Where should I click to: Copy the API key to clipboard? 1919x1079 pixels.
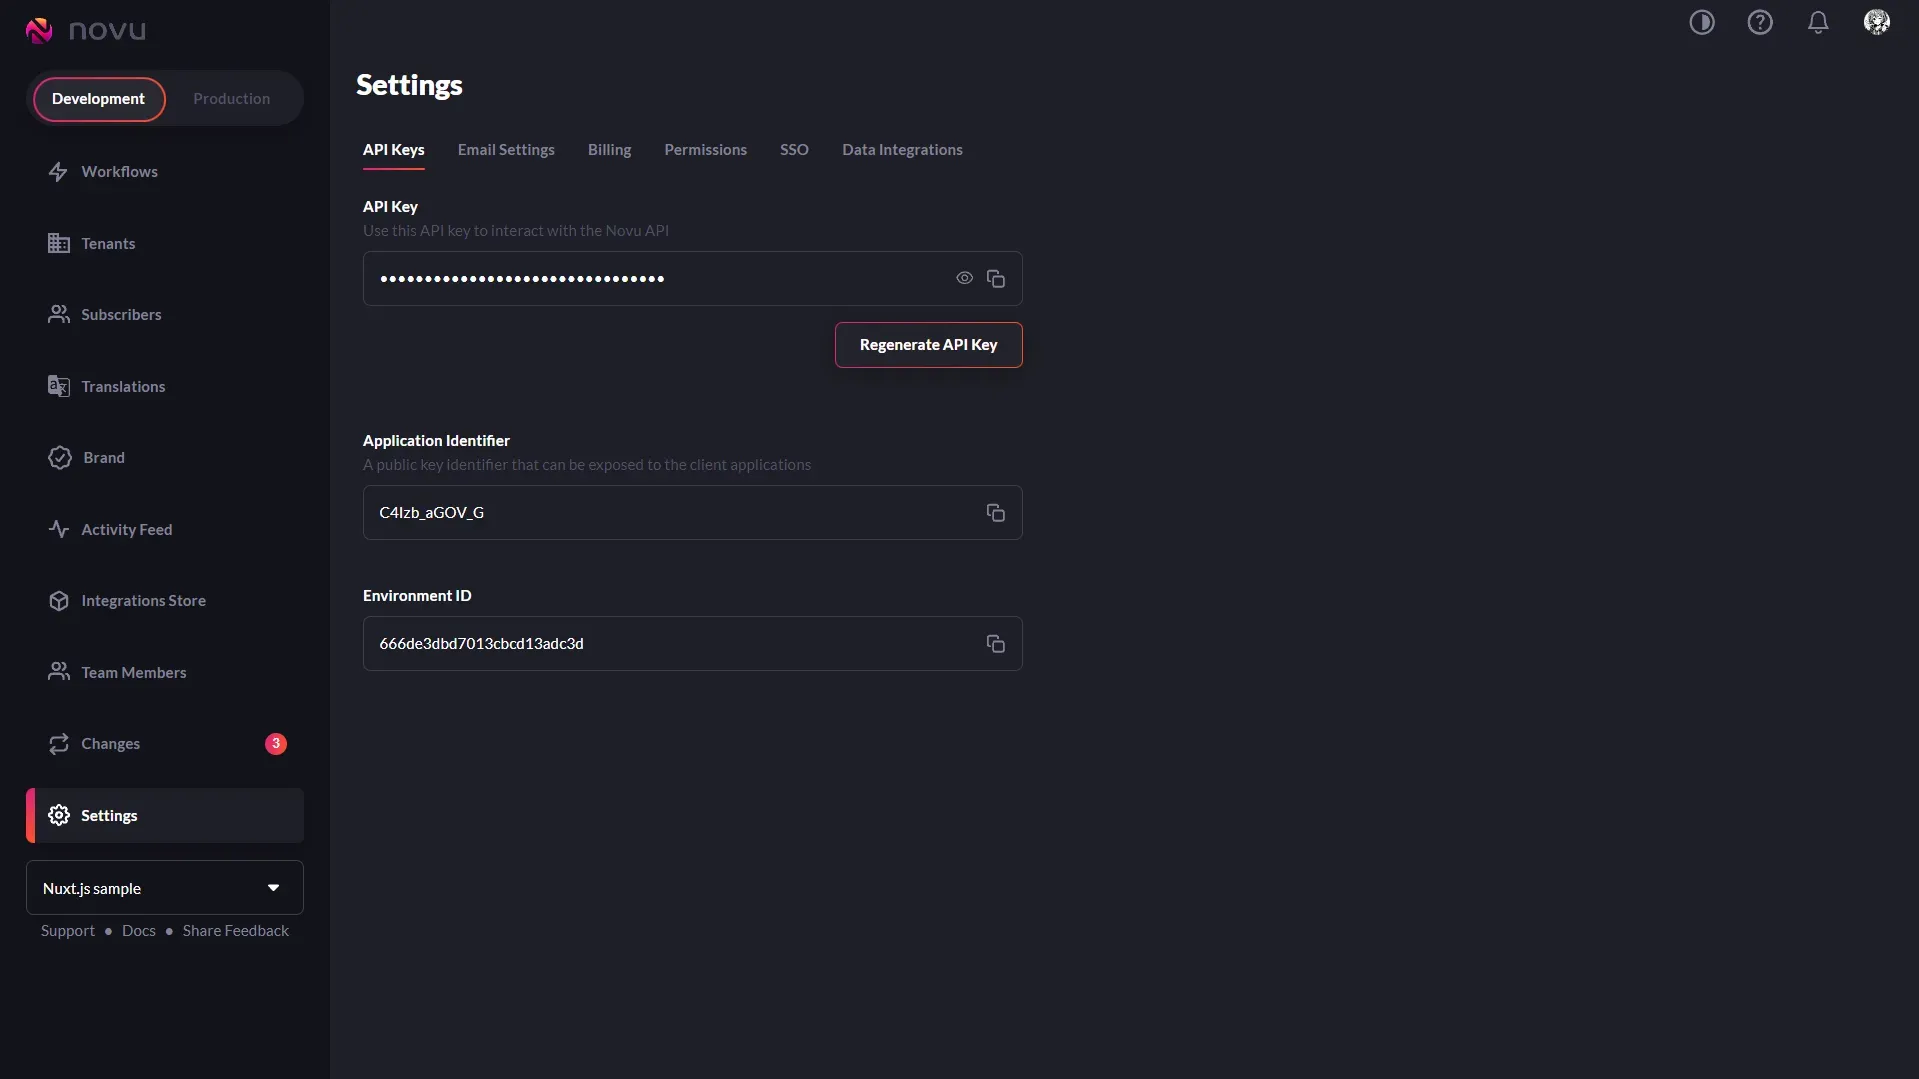coord(995,279)
